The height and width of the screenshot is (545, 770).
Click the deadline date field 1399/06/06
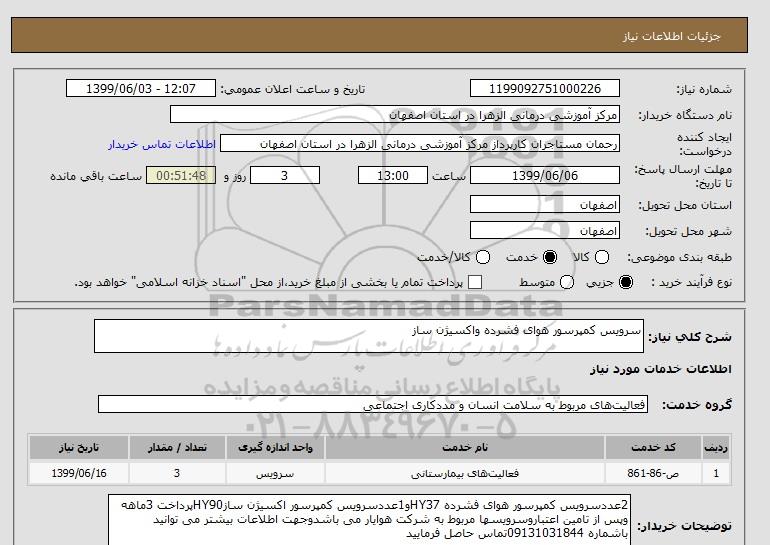pos(545,175)
